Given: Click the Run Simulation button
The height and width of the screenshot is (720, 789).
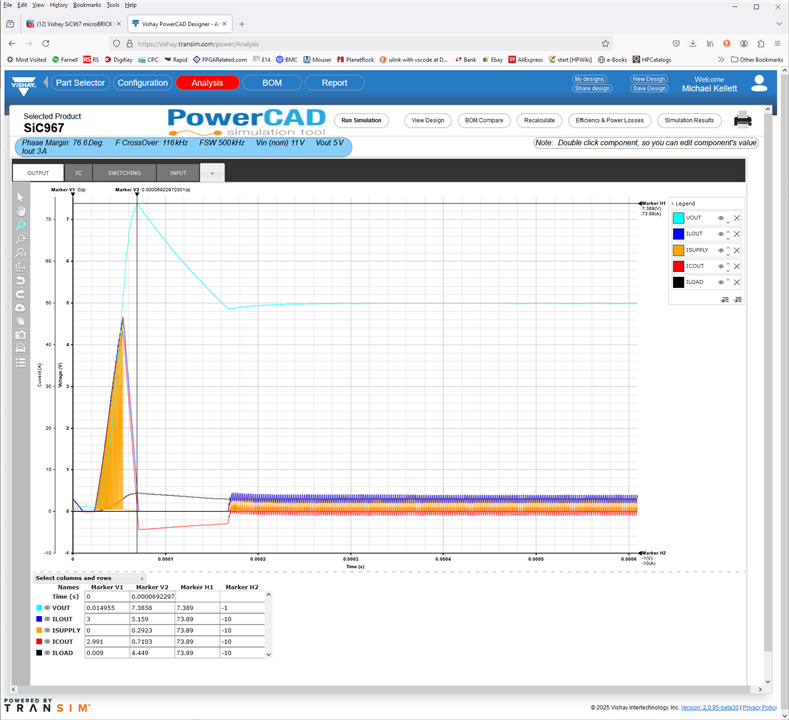Looking at the screenshot, I should tap(361, 120).
